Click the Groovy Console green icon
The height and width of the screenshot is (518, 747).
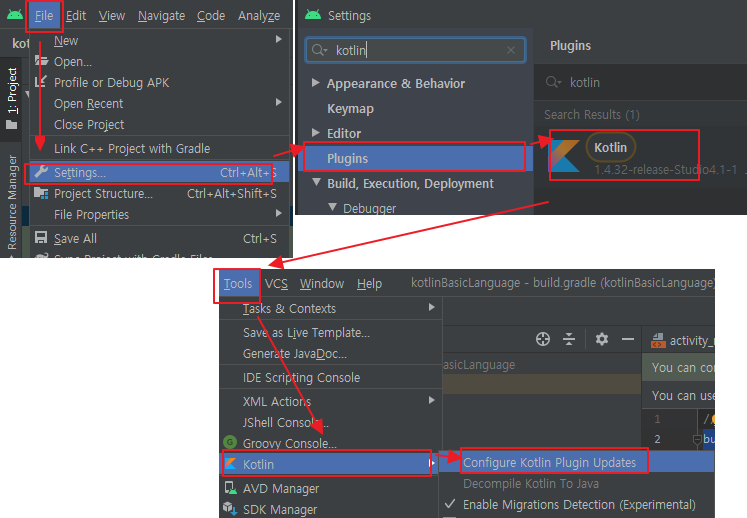[230, 442]
